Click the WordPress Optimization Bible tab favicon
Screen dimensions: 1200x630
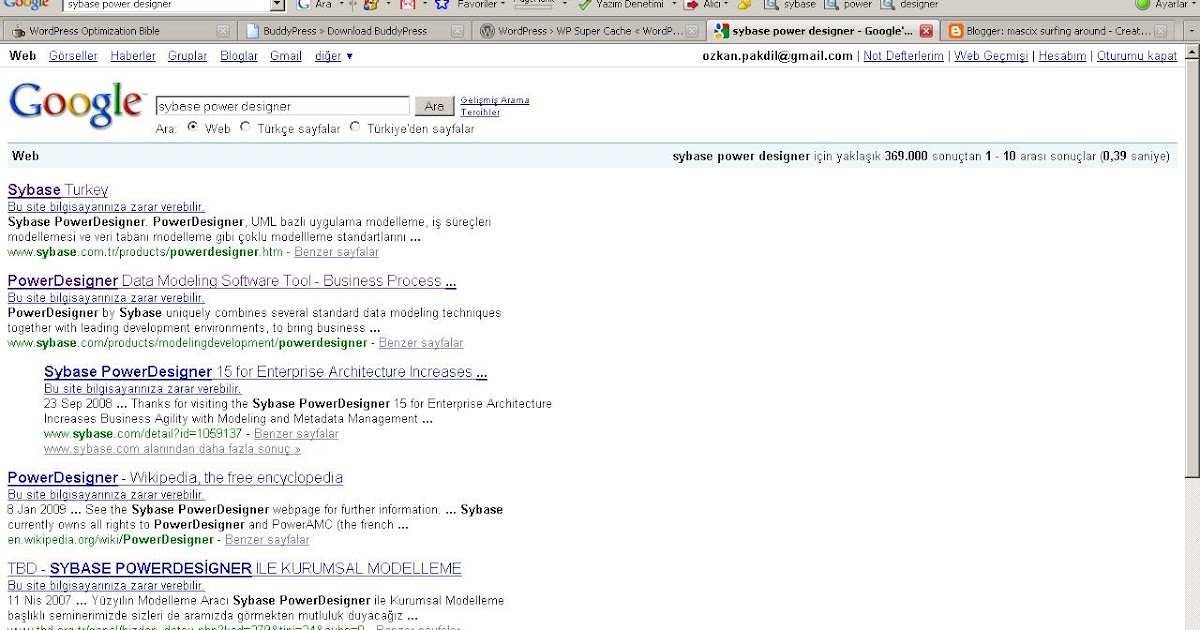[19, 31]
